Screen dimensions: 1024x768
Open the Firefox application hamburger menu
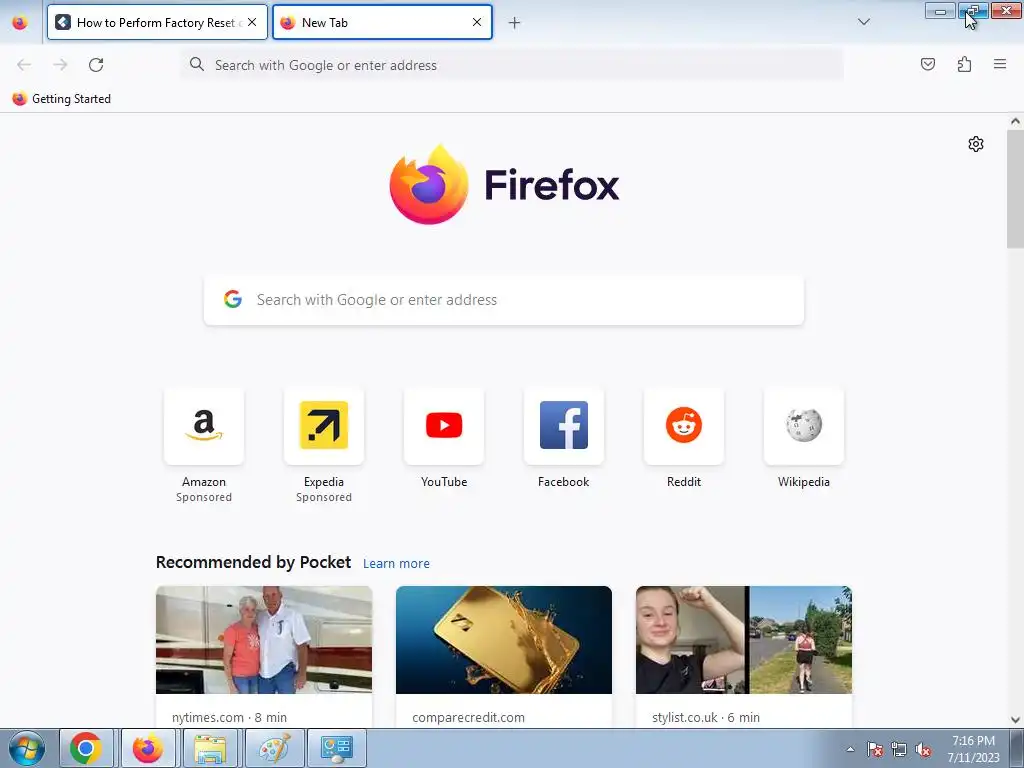coord(1000,64)
